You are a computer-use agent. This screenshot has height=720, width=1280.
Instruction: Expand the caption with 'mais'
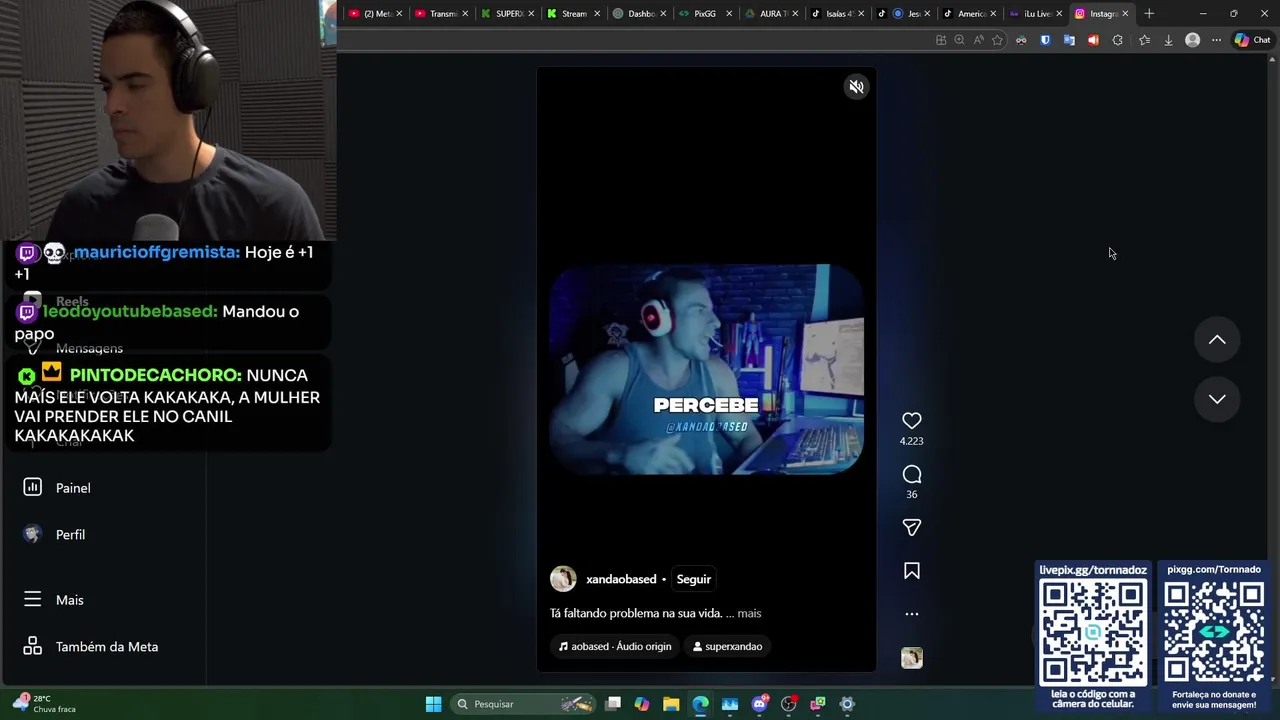click(x=749, y=613)
